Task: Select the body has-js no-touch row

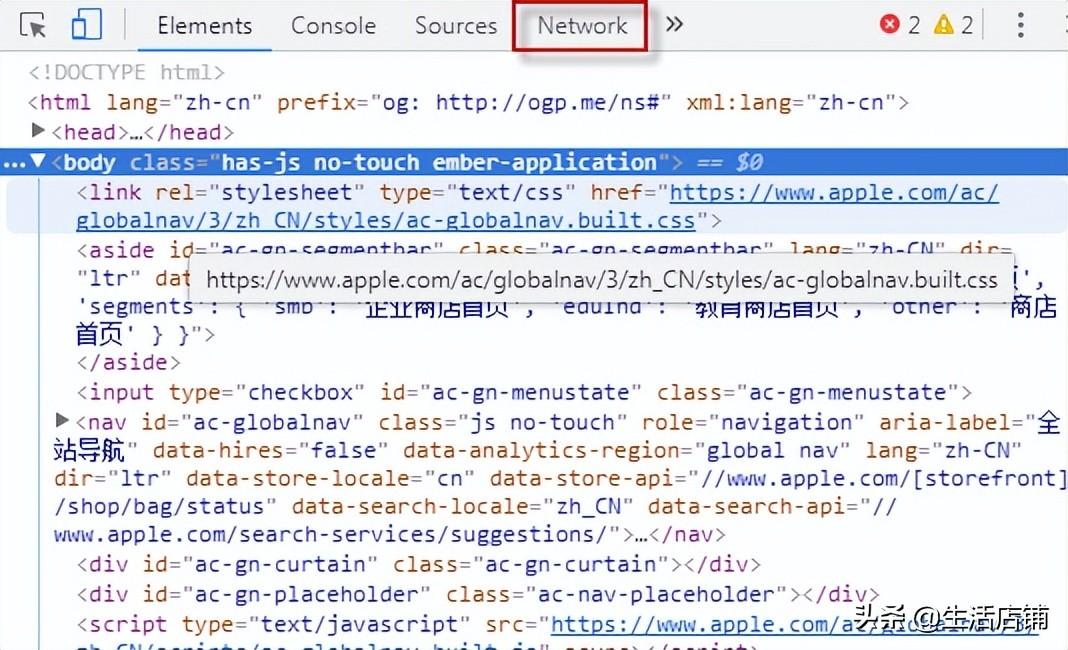Action: point(534,162)
